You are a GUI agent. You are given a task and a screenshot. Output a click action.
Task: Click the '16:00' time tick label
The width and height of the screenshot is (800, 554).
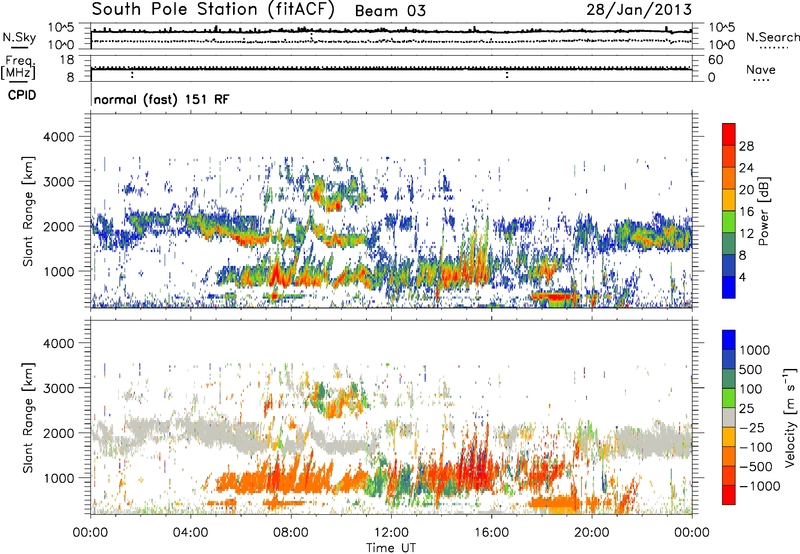[x=491, y=533]
